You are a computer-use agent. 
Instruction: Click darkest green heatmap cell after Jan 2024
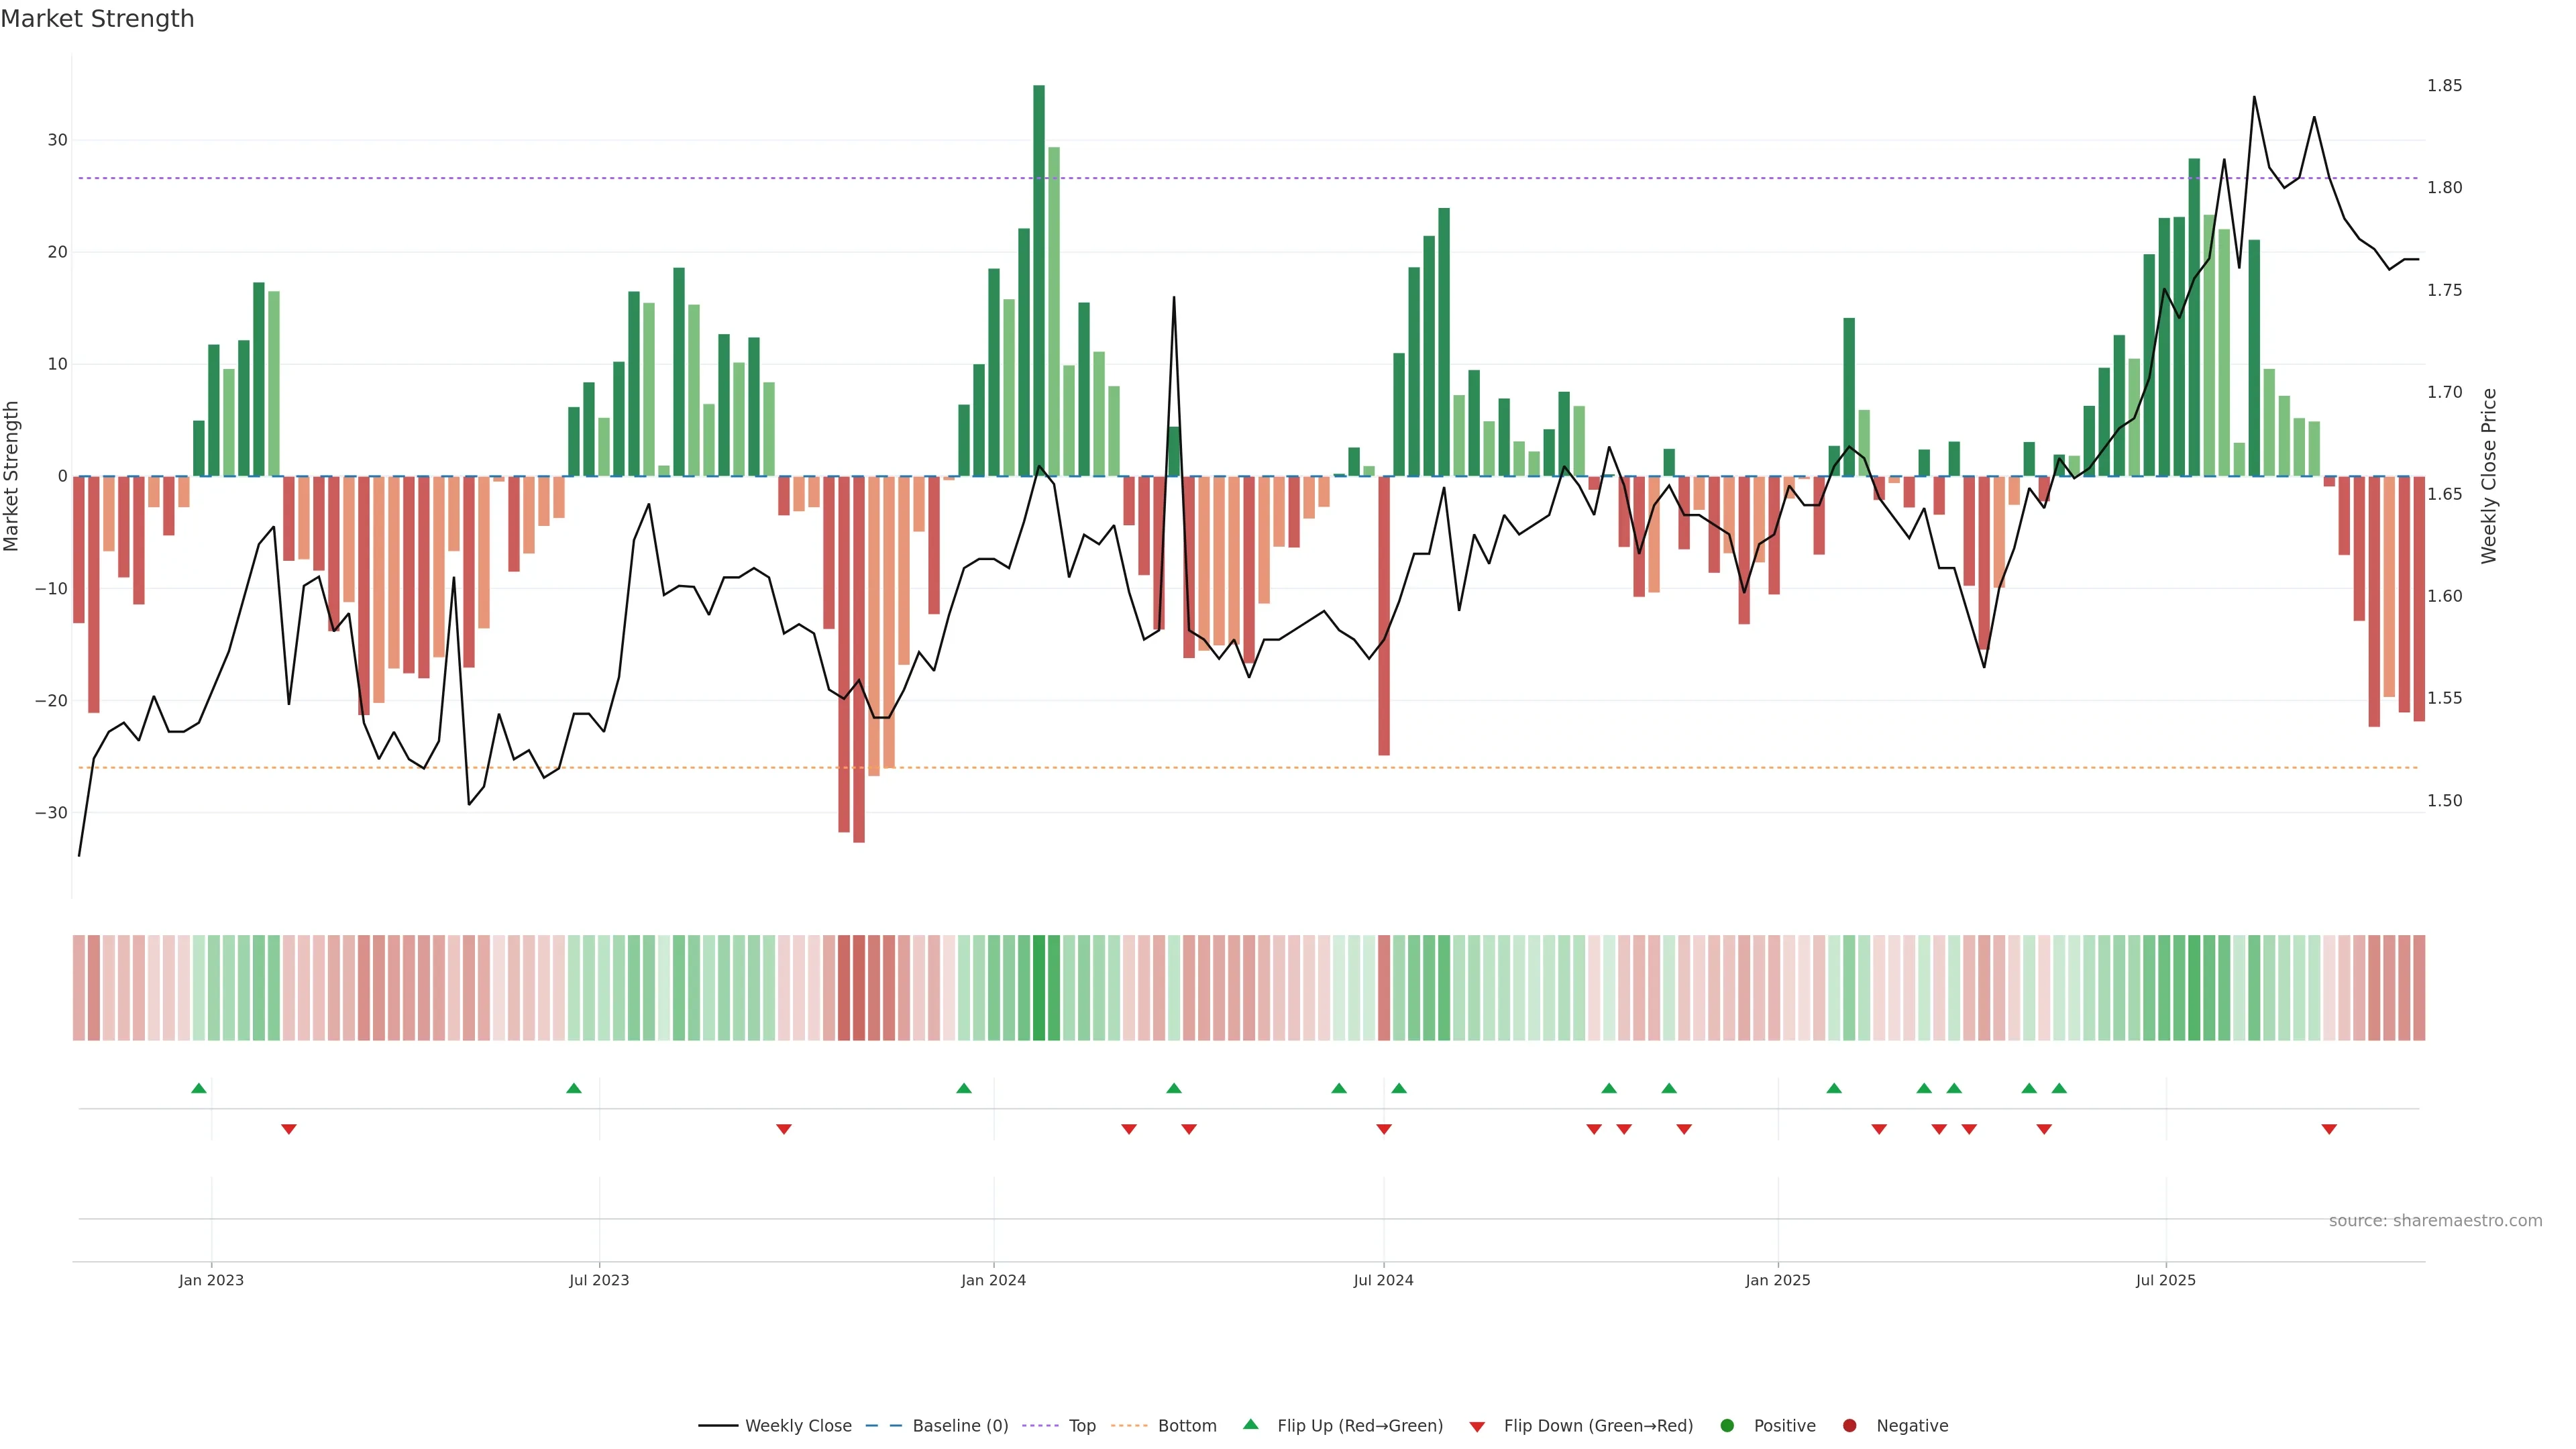pyautogui.click(x=1039, y=988)
